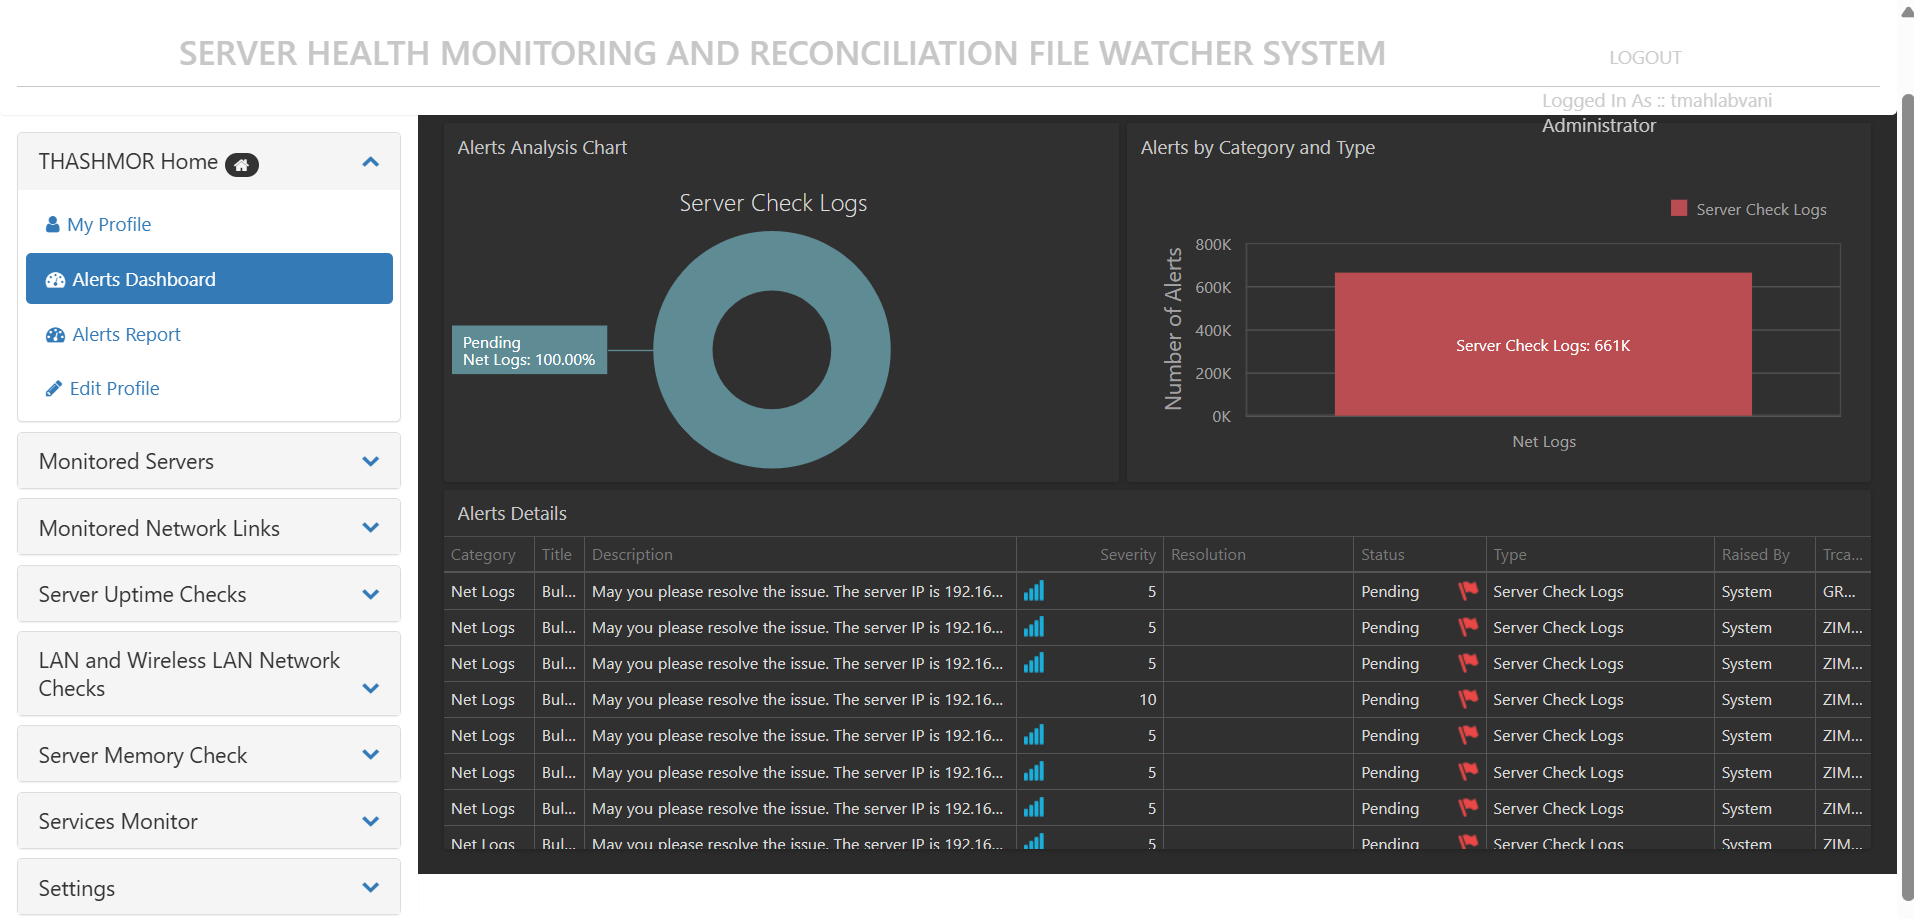1914x919 pixels.
Task: Open the Alerts Report page
Action: click(x=126, y=335)
